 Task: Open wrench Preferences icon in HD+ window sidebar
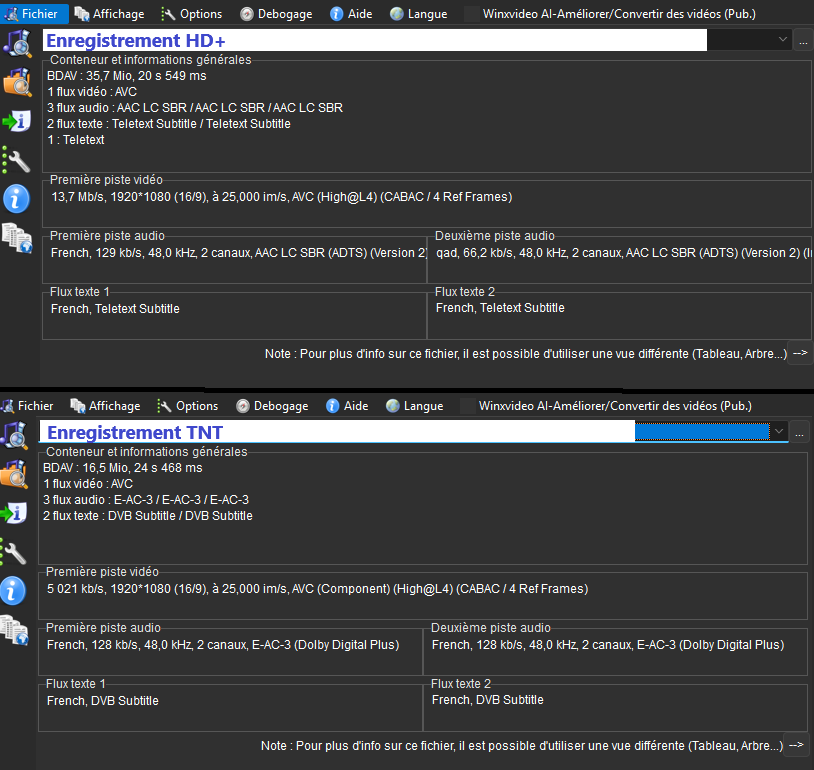tap(17, 160)
